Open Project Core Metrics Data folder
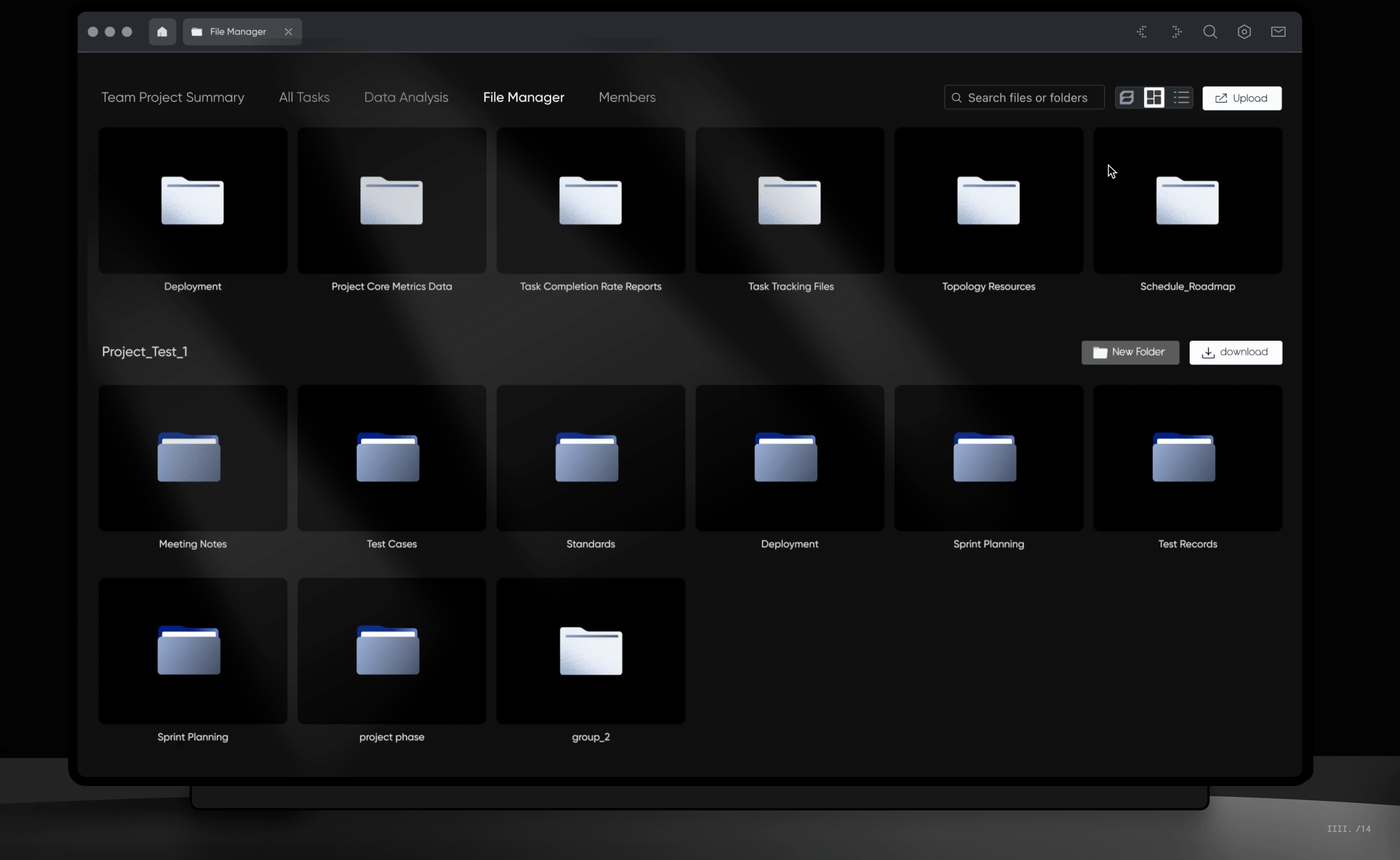The image size is (1400, 860). click(x=392, y=201)
